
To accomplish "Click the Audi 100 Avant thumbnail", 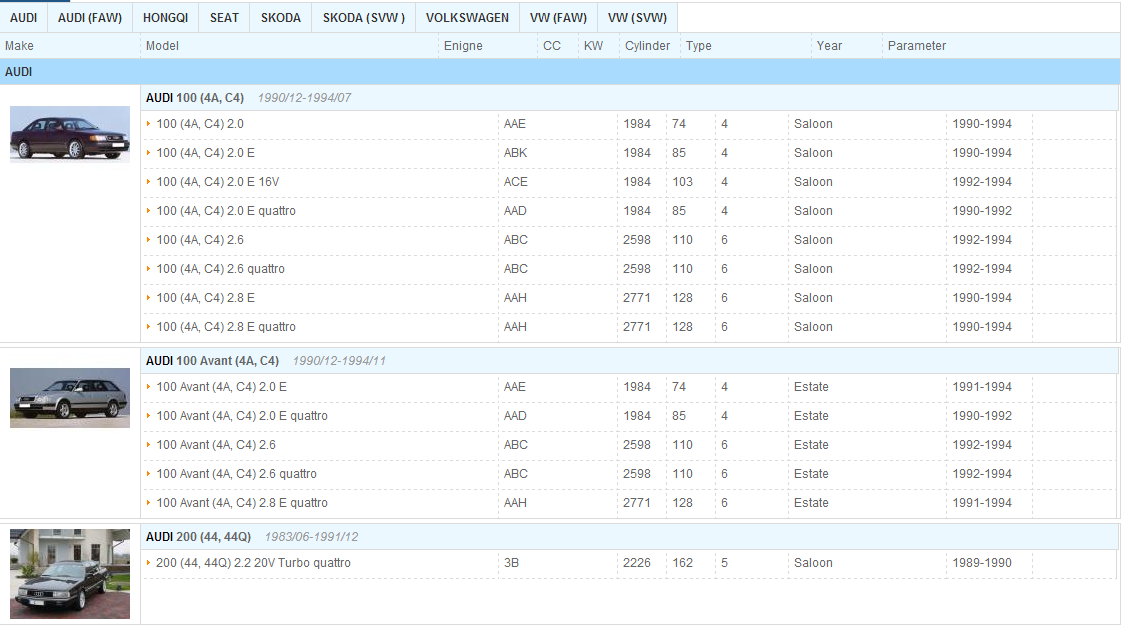I will pos(70,398).
